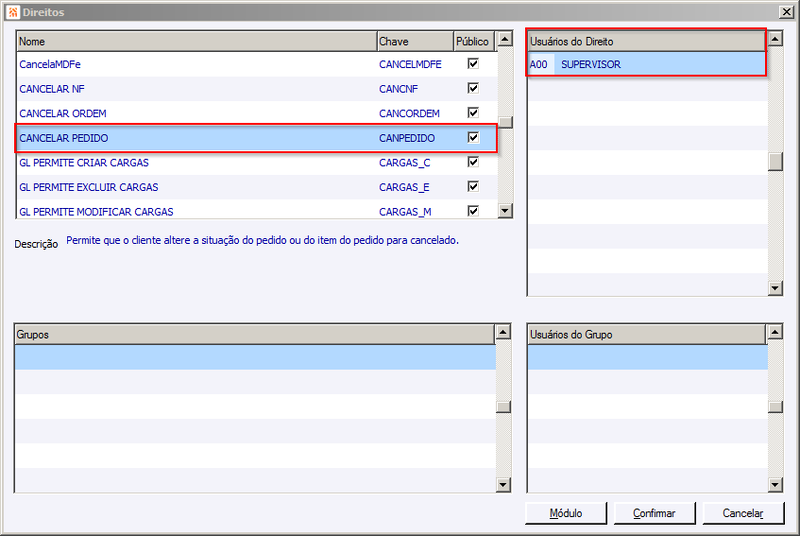800x536 pixels.
Task: Select the CANCELAR PEDIDO row
Action: (x=257, y=138)
